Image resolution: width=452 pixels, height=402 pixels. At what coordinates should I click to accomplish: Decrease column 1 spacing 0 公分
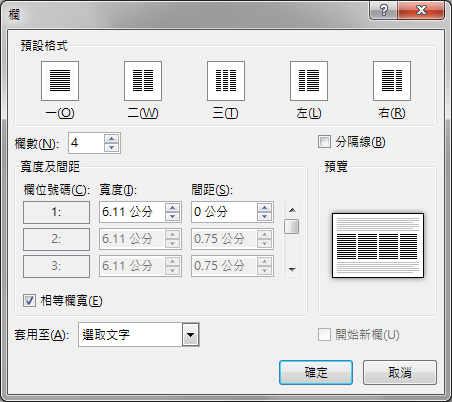(x=264, y=216)
